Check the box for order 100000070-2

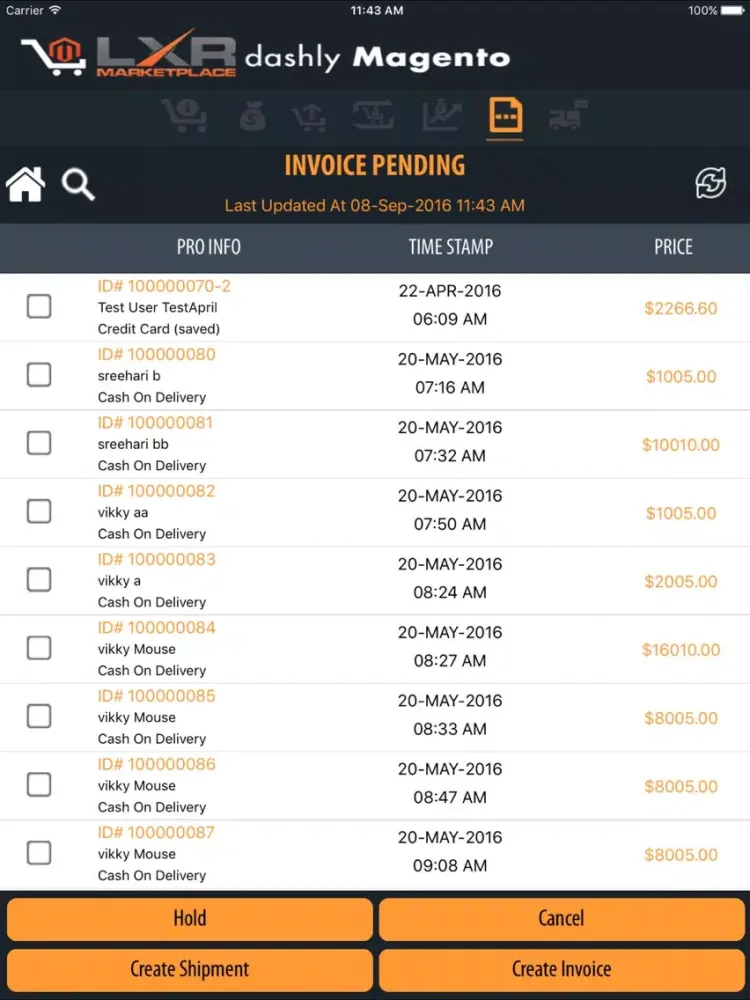pos(39,307)
